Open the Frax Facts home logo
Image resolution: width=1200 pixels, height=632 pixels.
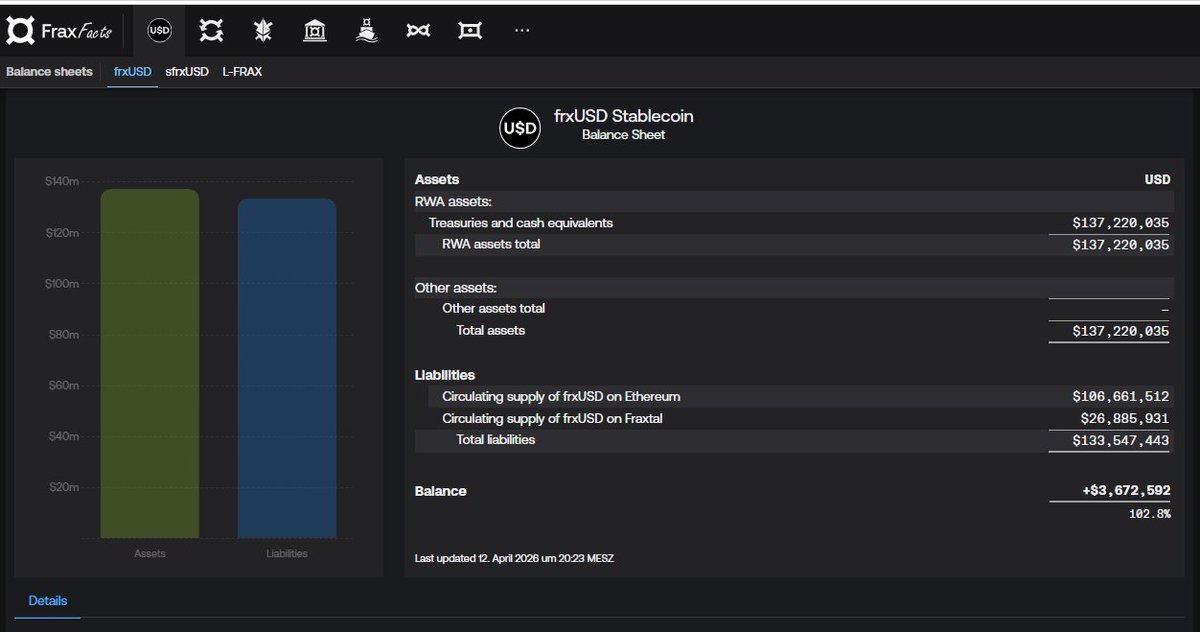tap(59, 31)
